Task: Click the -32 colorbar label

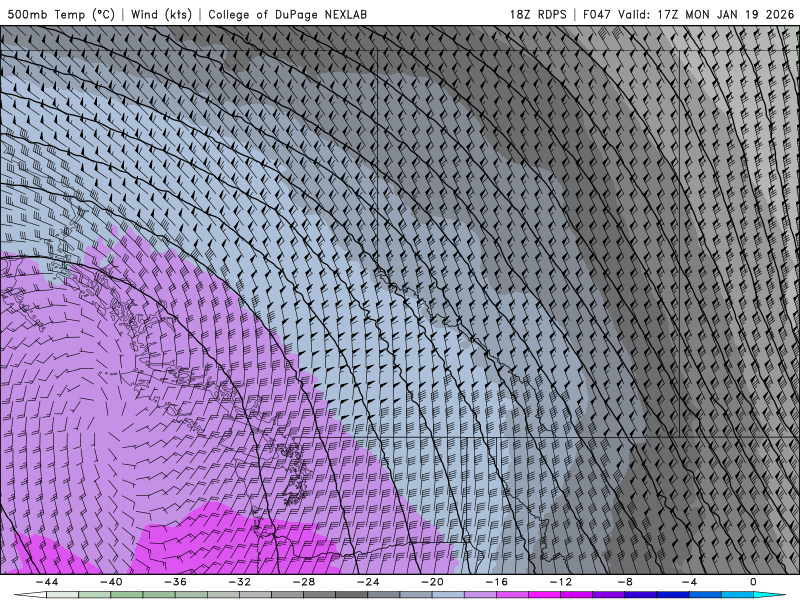Action: 240,582
